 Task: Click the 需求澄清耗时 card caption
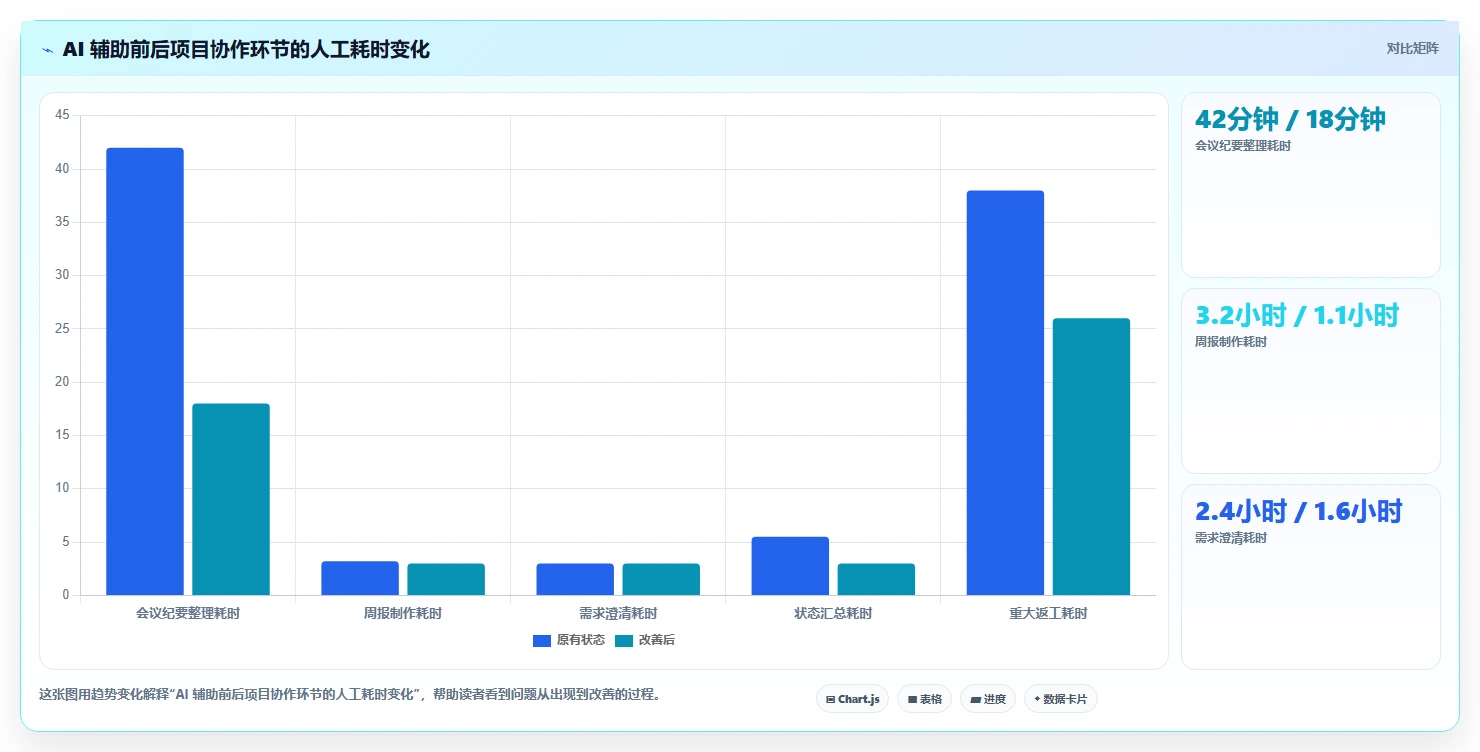coord(1231,538)
